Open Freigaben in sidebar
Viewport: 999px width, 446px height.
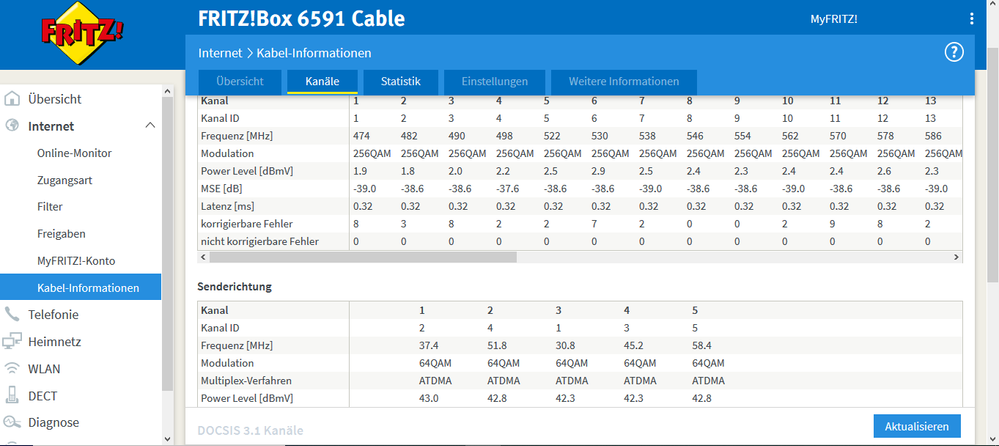61,234
